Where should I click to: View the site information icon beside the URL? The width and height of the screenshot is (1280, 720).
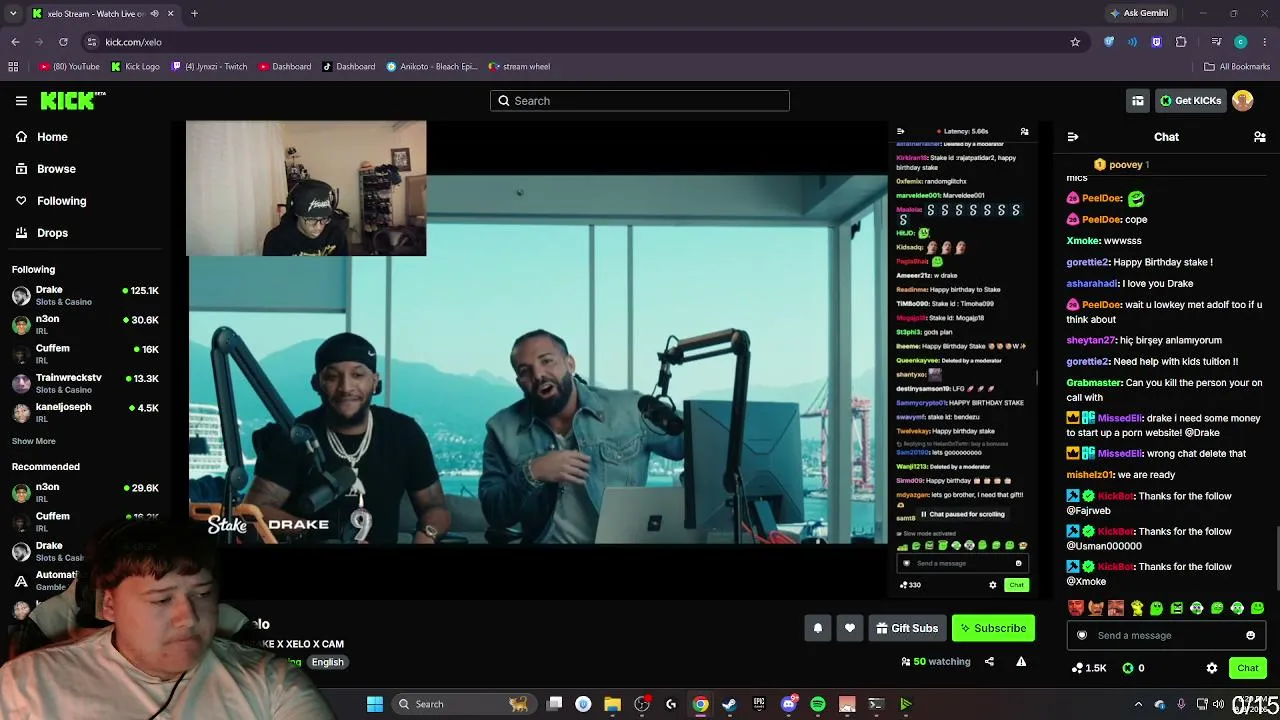92,42
